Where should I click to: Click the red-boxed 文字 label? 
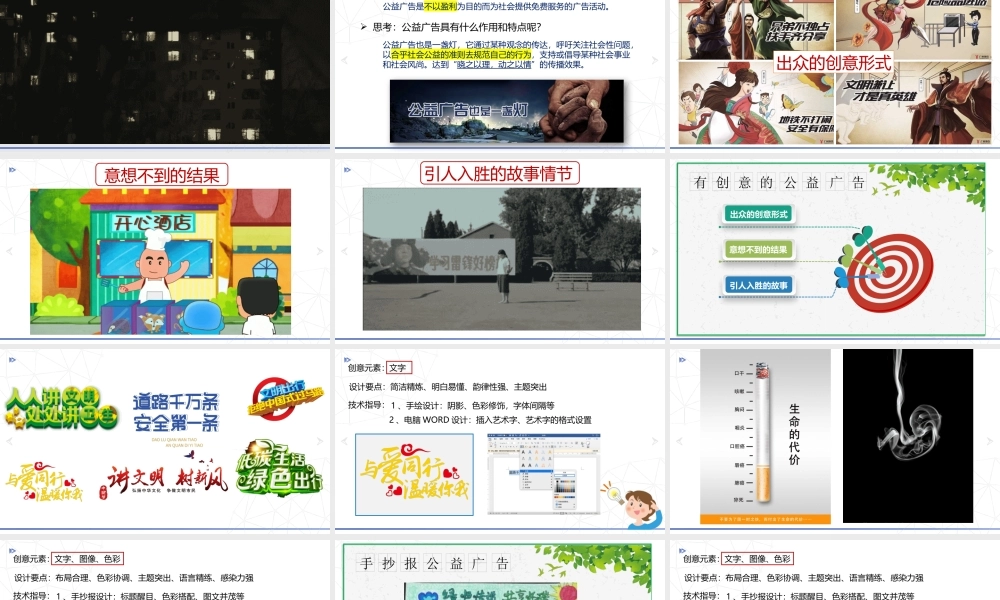(399, 368)
